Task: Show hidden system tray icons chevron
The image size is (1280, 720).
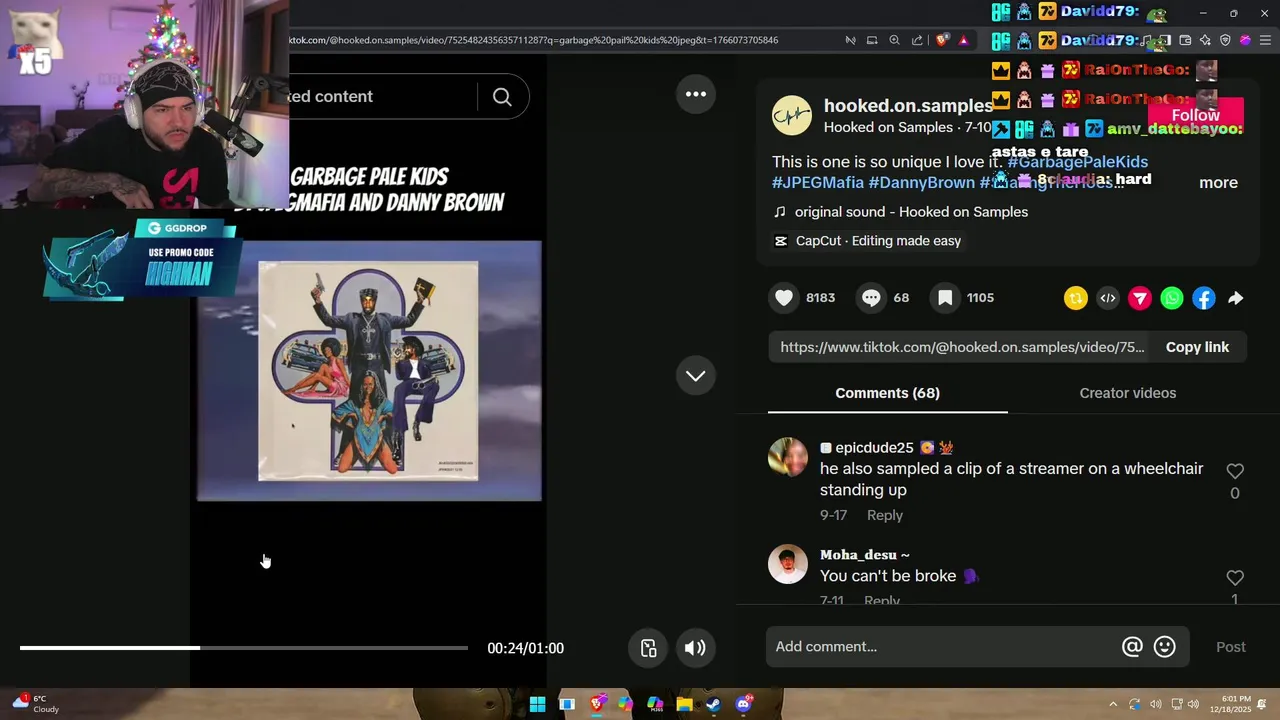Action: coord(1113,704)
